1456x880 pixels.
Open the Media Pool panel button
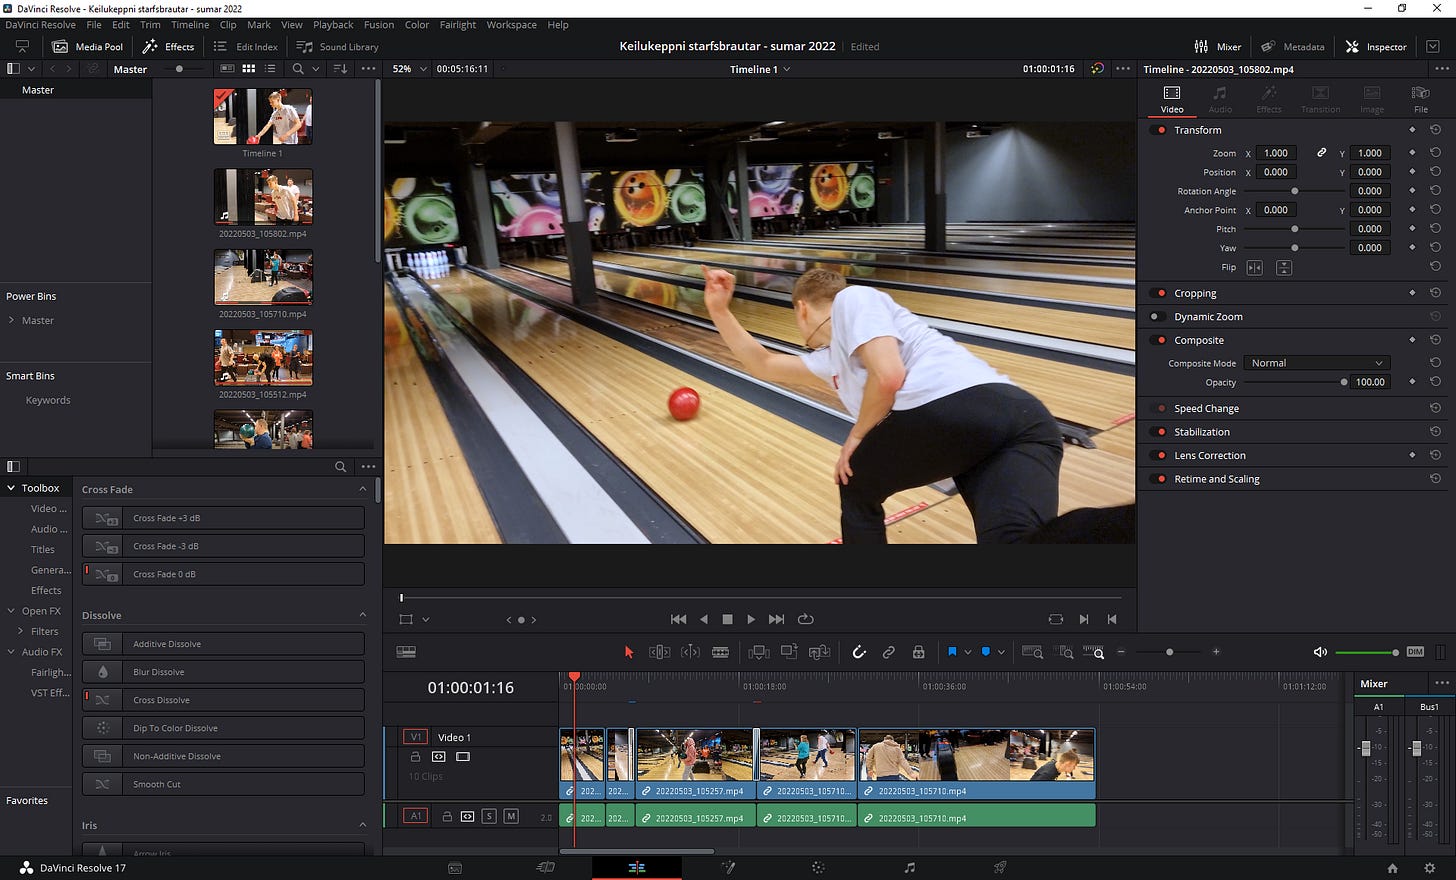[x=88, y=47]
